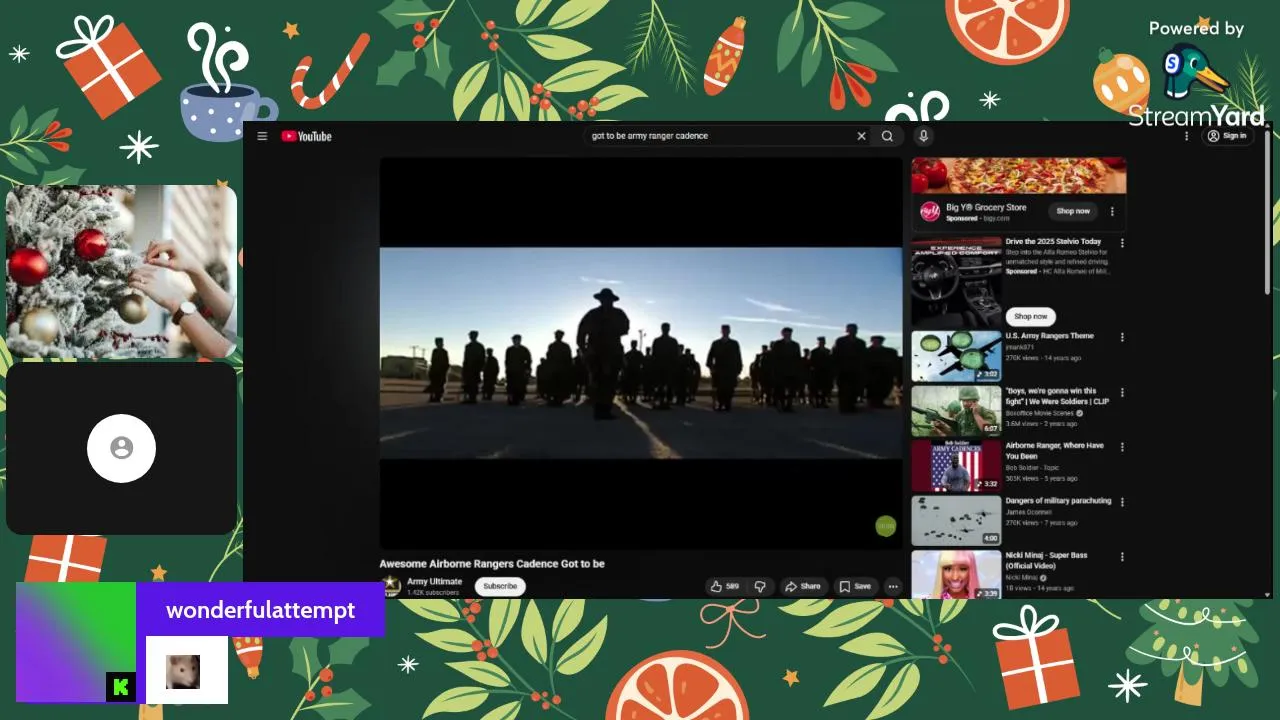Image resolution: width=1280 pixels, height=720 pixels.
Task: Open the YouTube hamburger guide menu
Action: [x=262, y=136]
